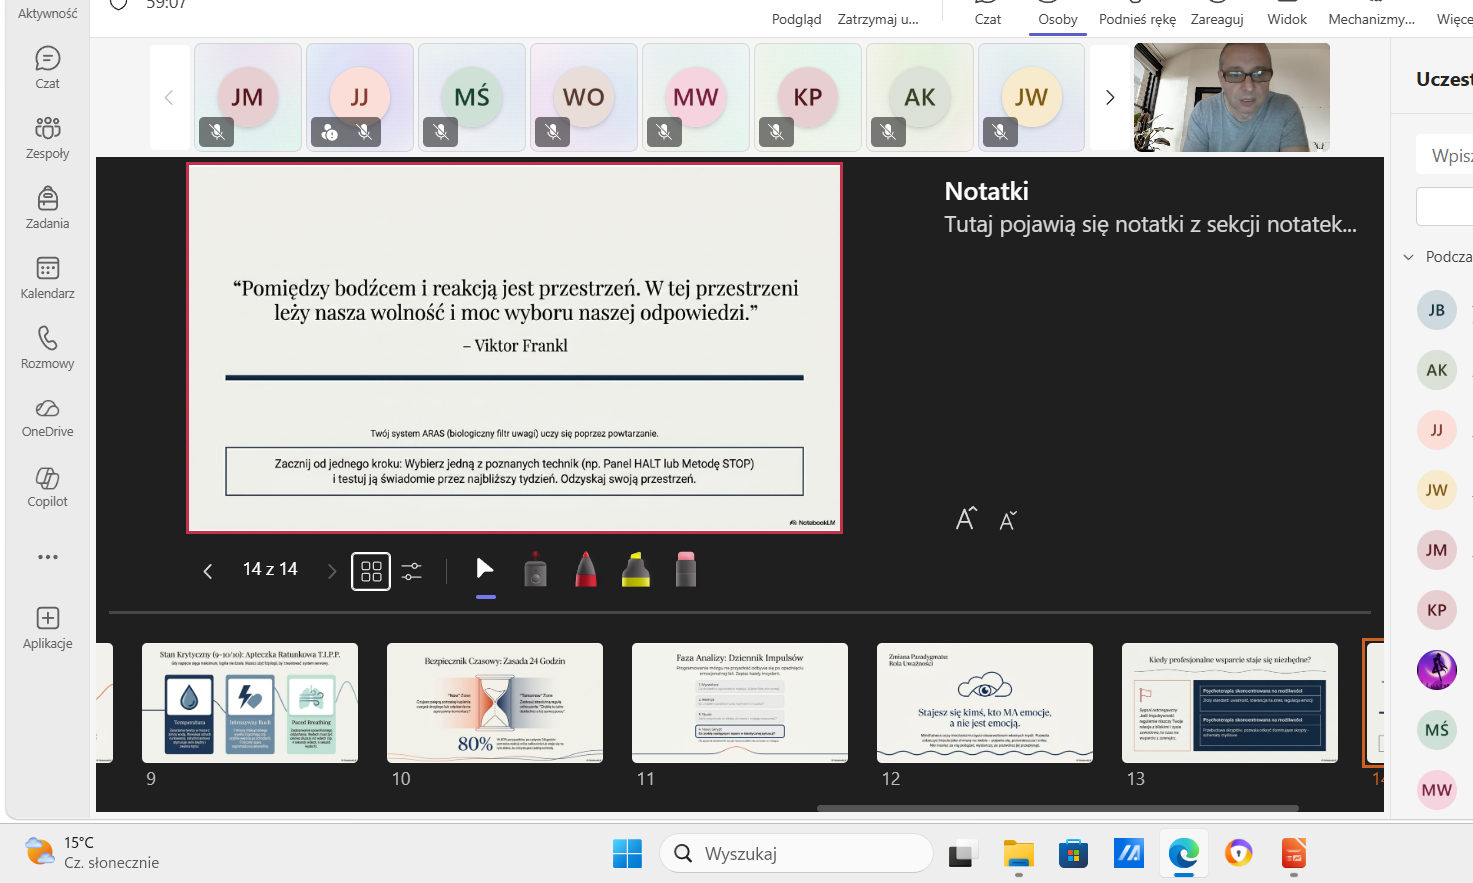Select the yellow highlighter tool
1473x883 pixels.
click(x=635, y=569)
